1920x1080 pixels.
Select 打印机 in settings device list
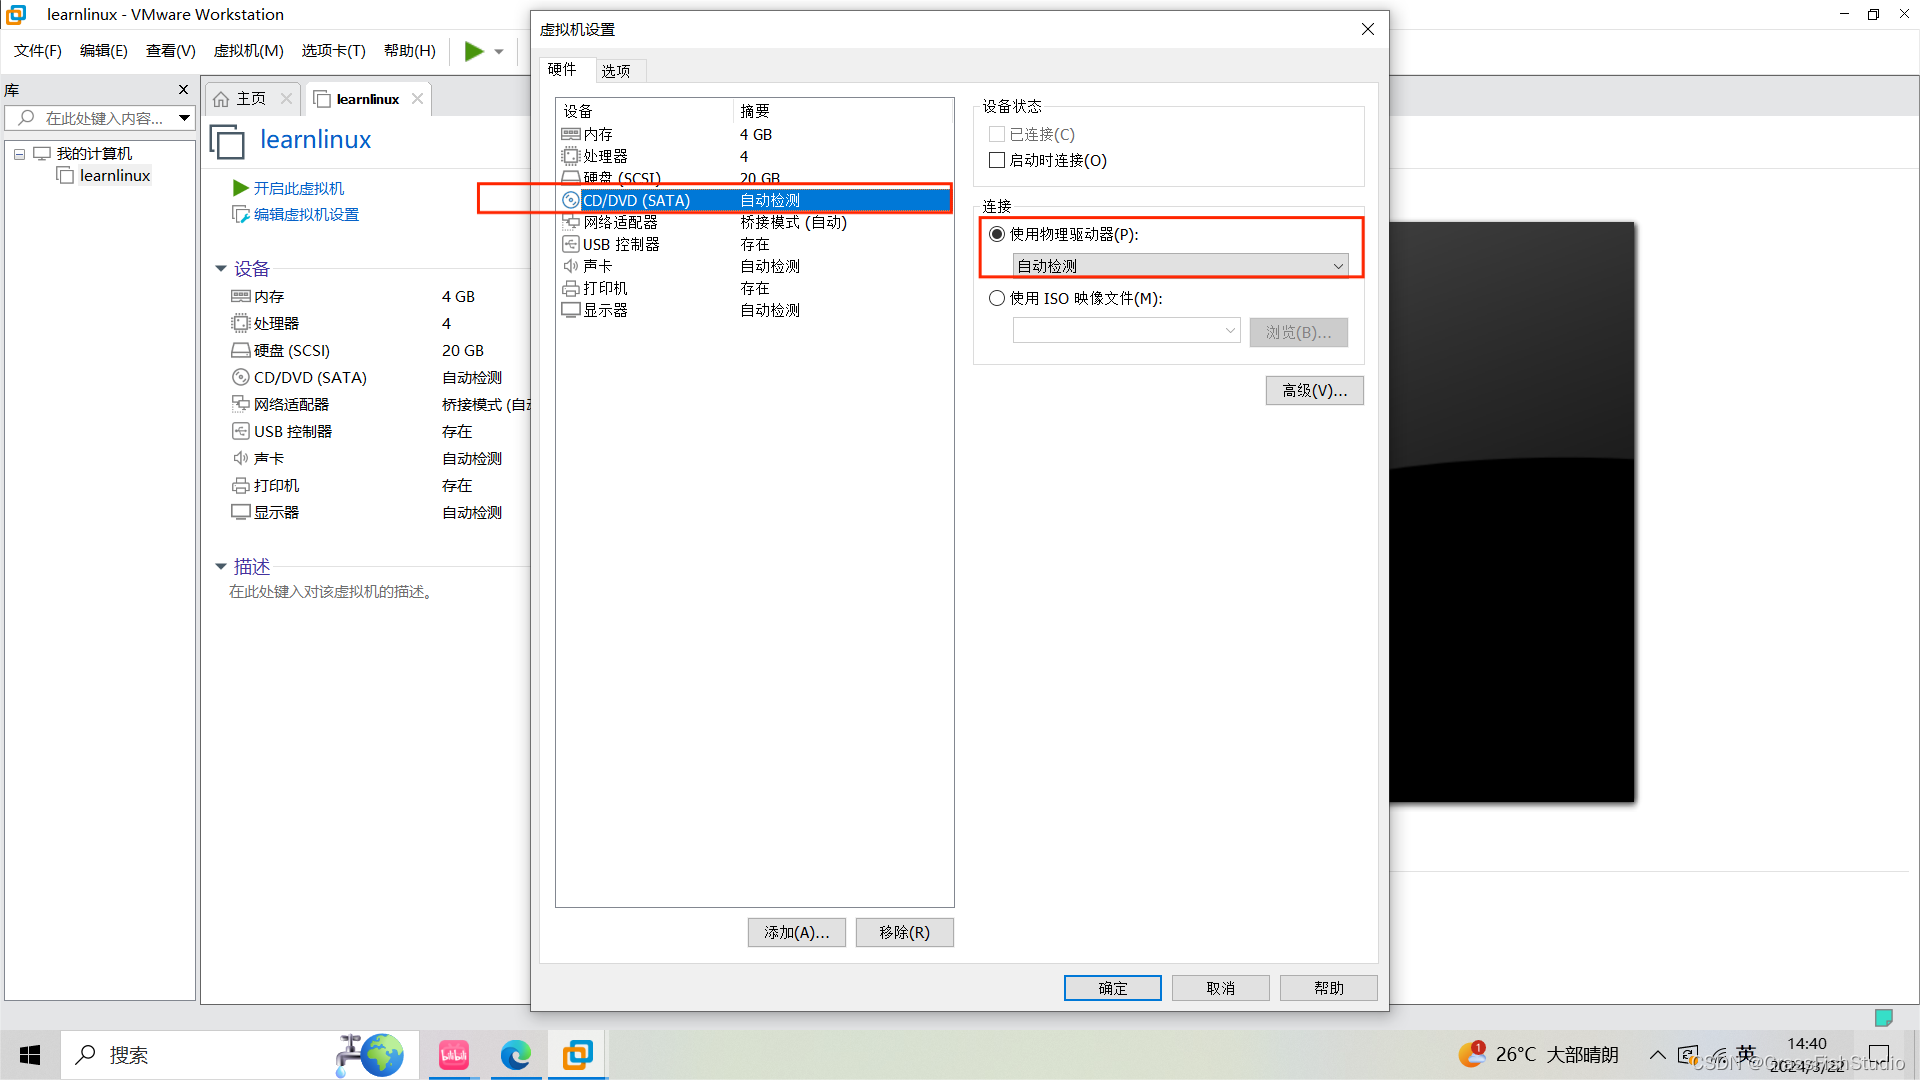[x=754, y=288]
